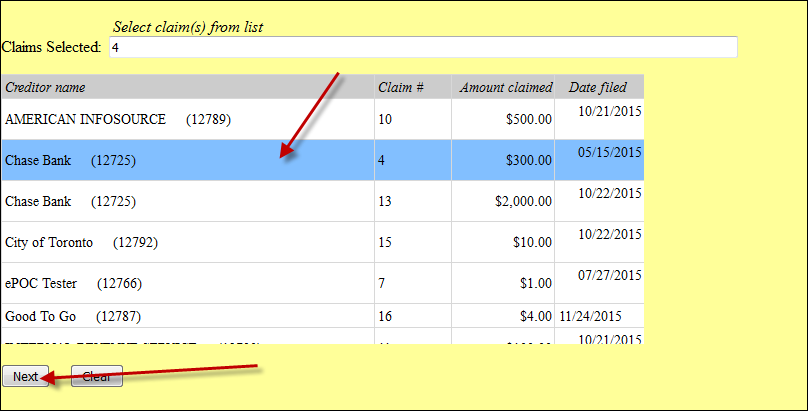Click 'Select claim(s) from list' instruction text

188,27
